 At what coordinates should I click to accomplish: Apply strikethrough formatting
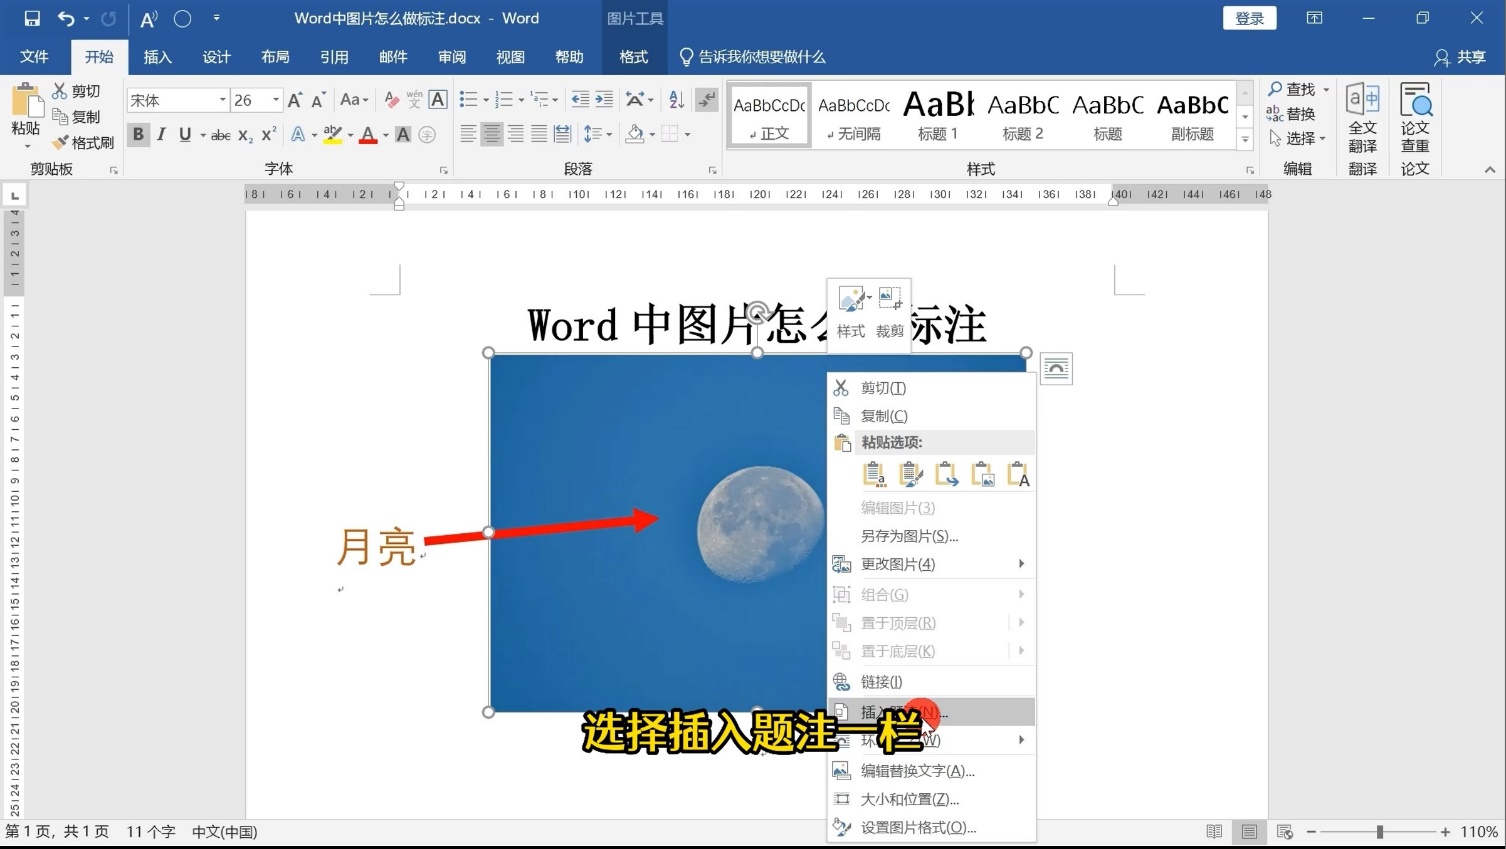[x=221, y=134]
